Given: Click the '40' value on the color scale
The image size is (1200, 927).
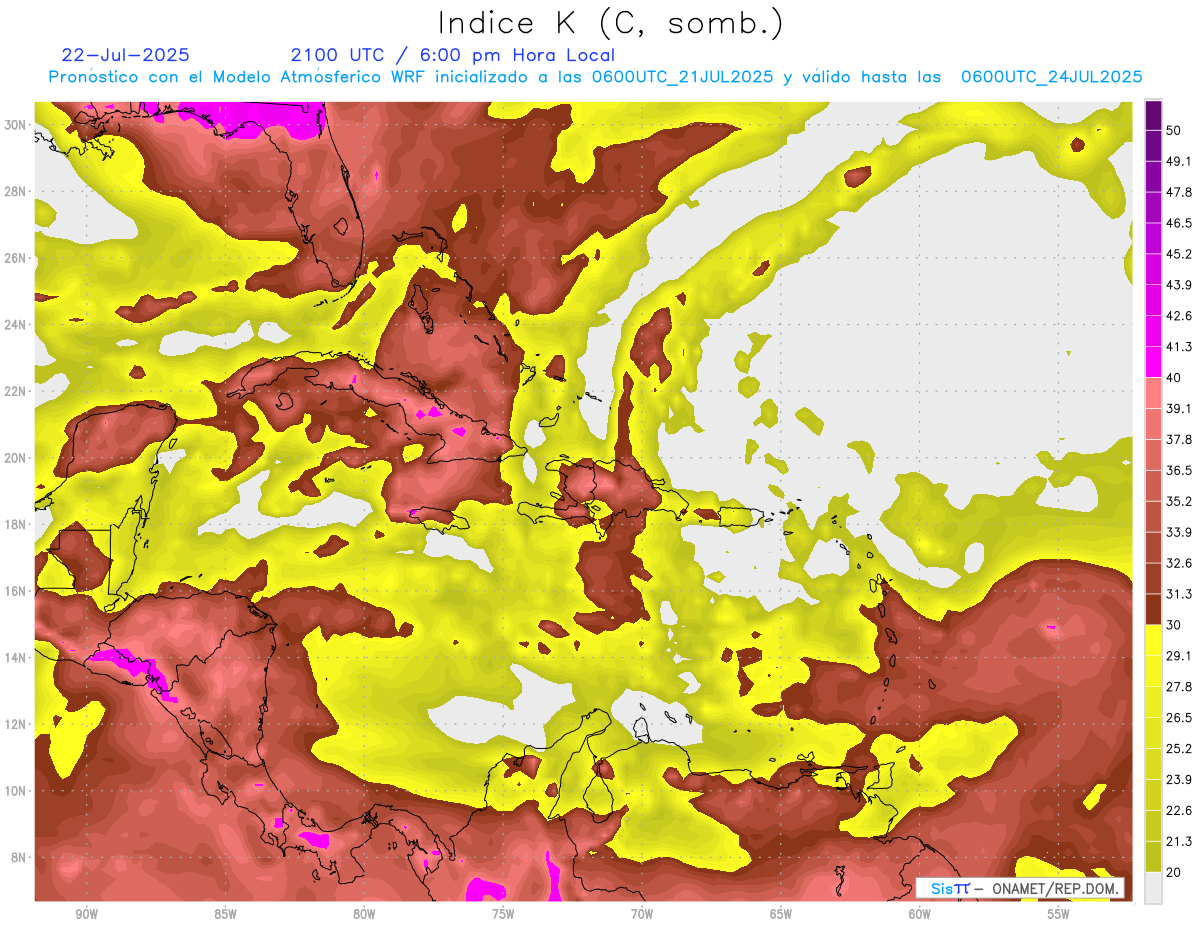Looking at the screenshot, I should (1174, 377).
